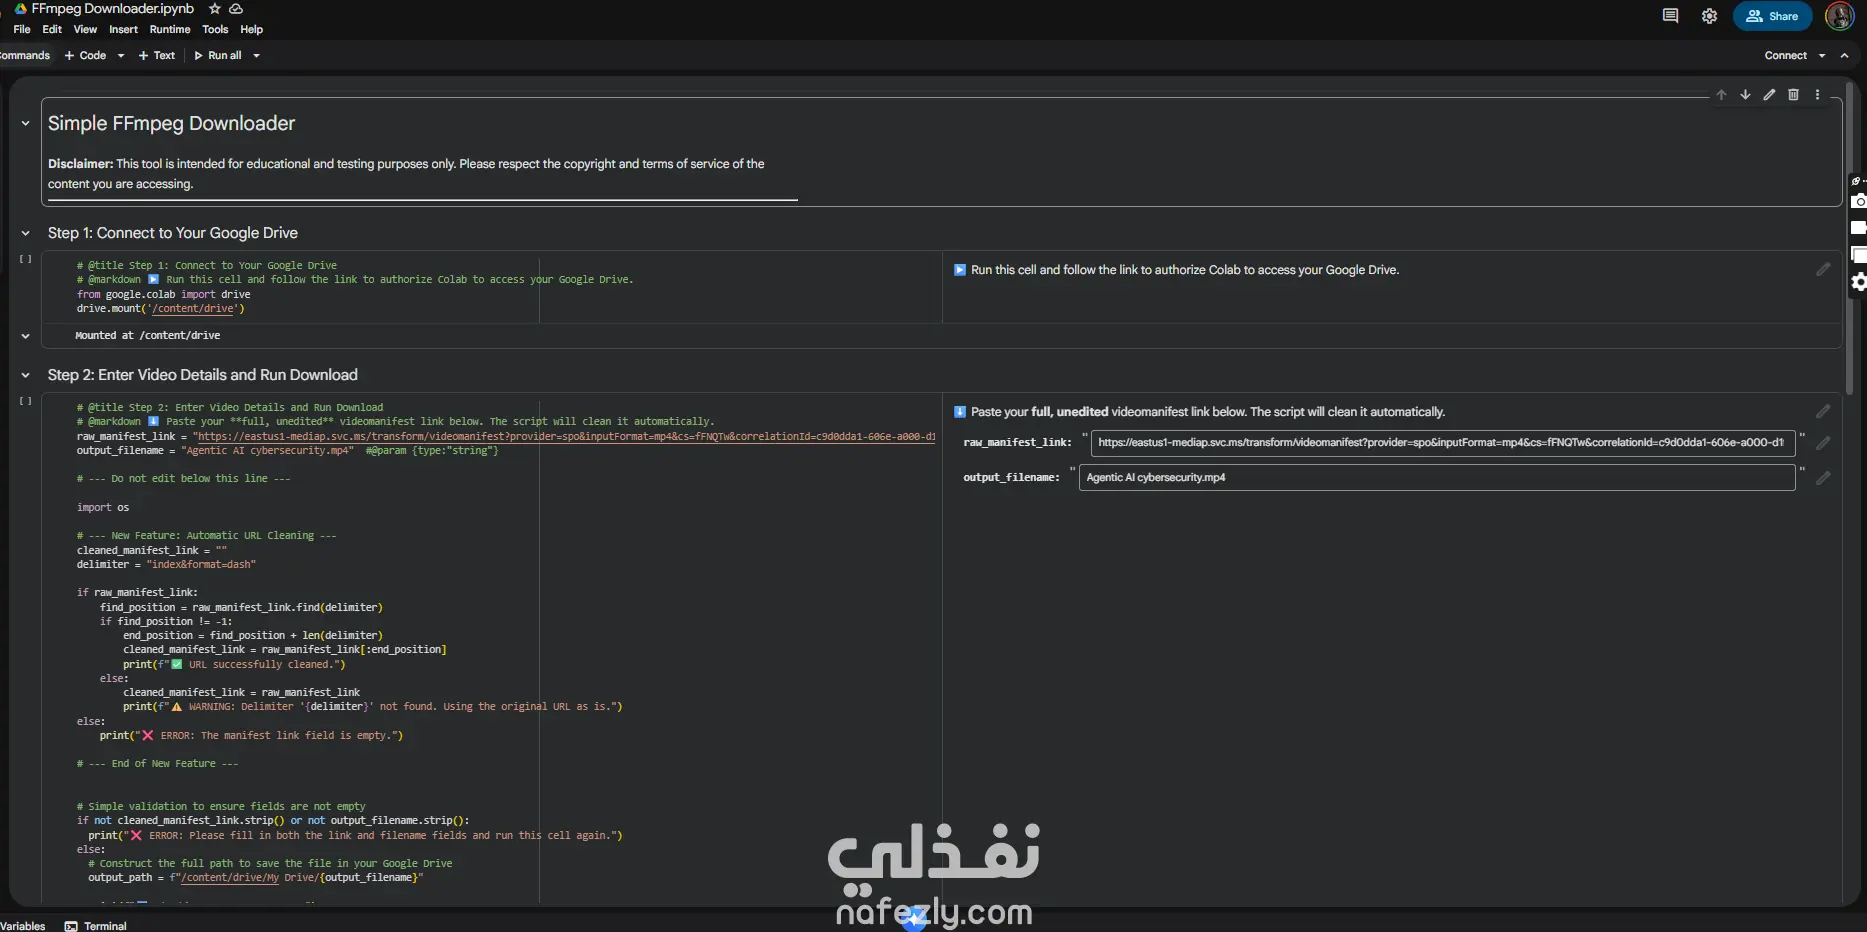Screen dimensions: 1867x932
Task: Move the title cell down
Action: tap(1745, 95)
